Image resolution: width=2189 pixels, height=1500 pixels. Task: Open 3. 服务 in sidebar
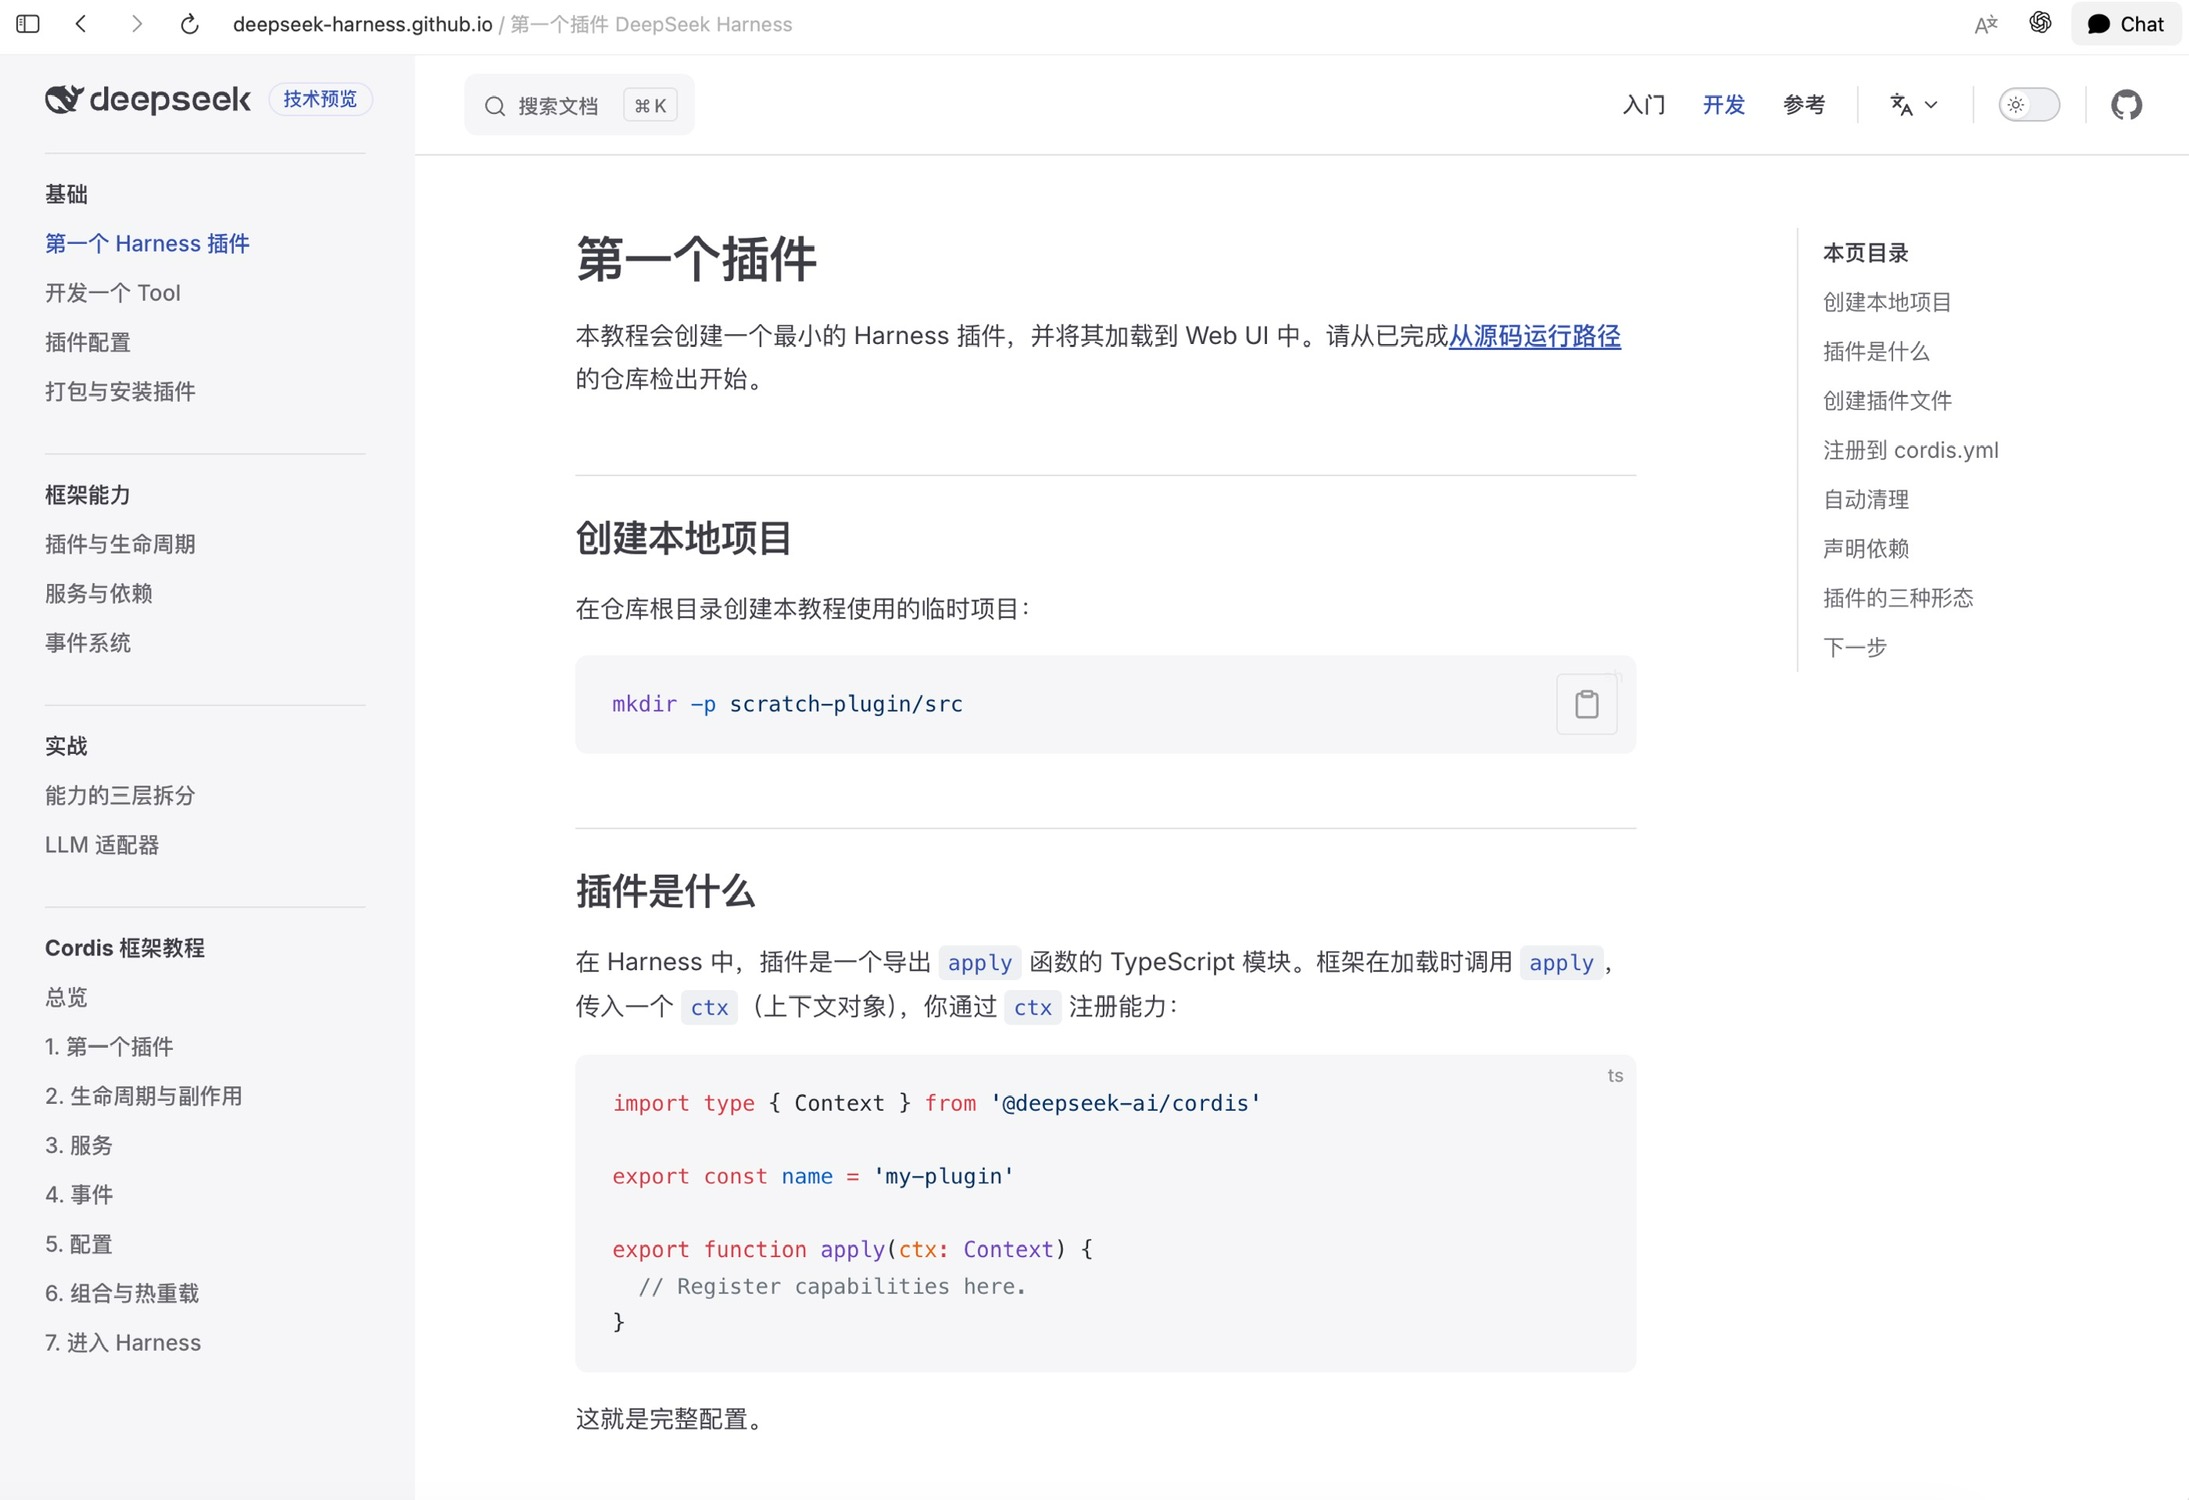79,1145
